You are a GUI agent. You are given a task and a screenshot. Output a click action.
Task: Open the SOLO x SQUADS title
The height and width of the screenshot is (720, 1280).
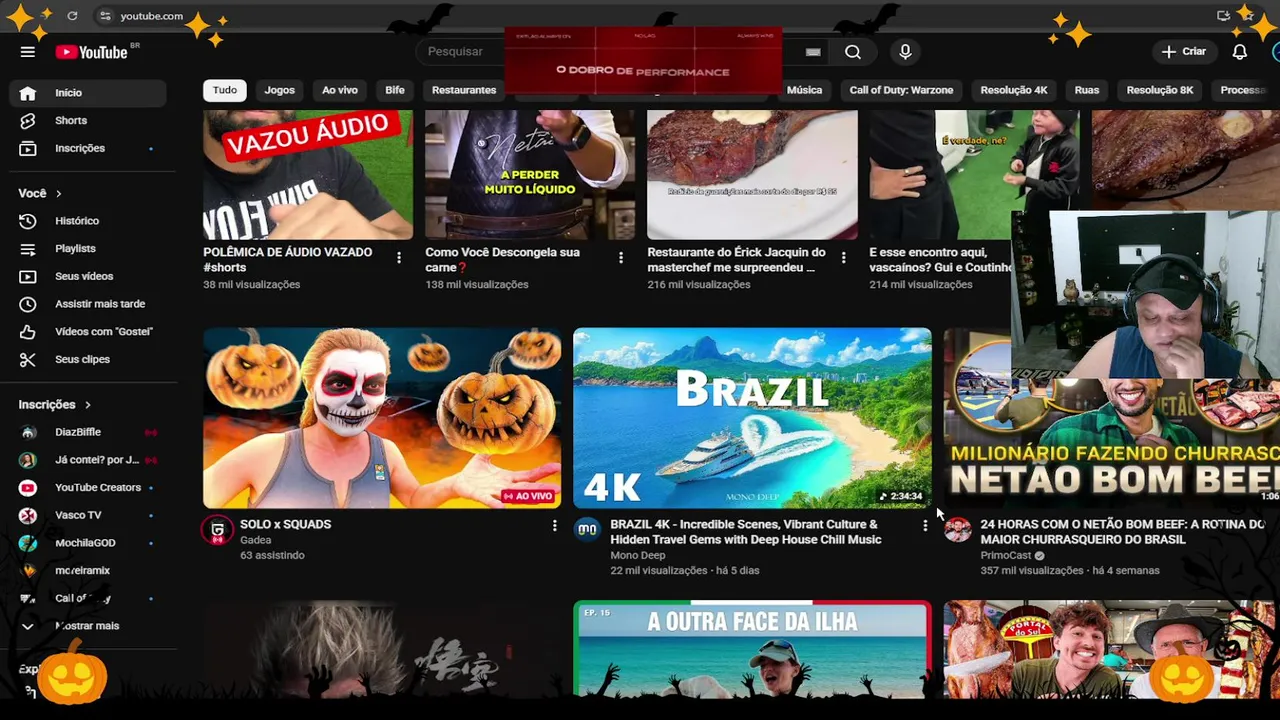(285, 524)
